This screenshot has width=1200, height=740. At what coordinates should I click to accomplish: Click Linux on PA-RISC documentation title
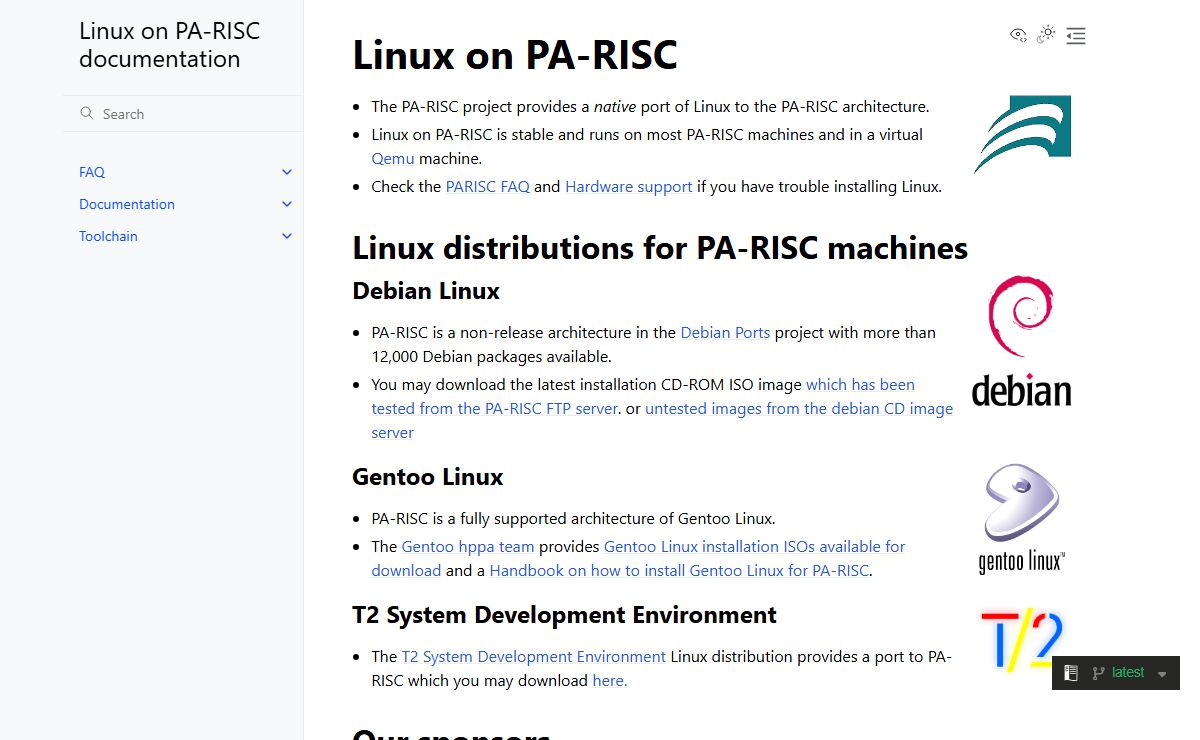pos(169,45)
